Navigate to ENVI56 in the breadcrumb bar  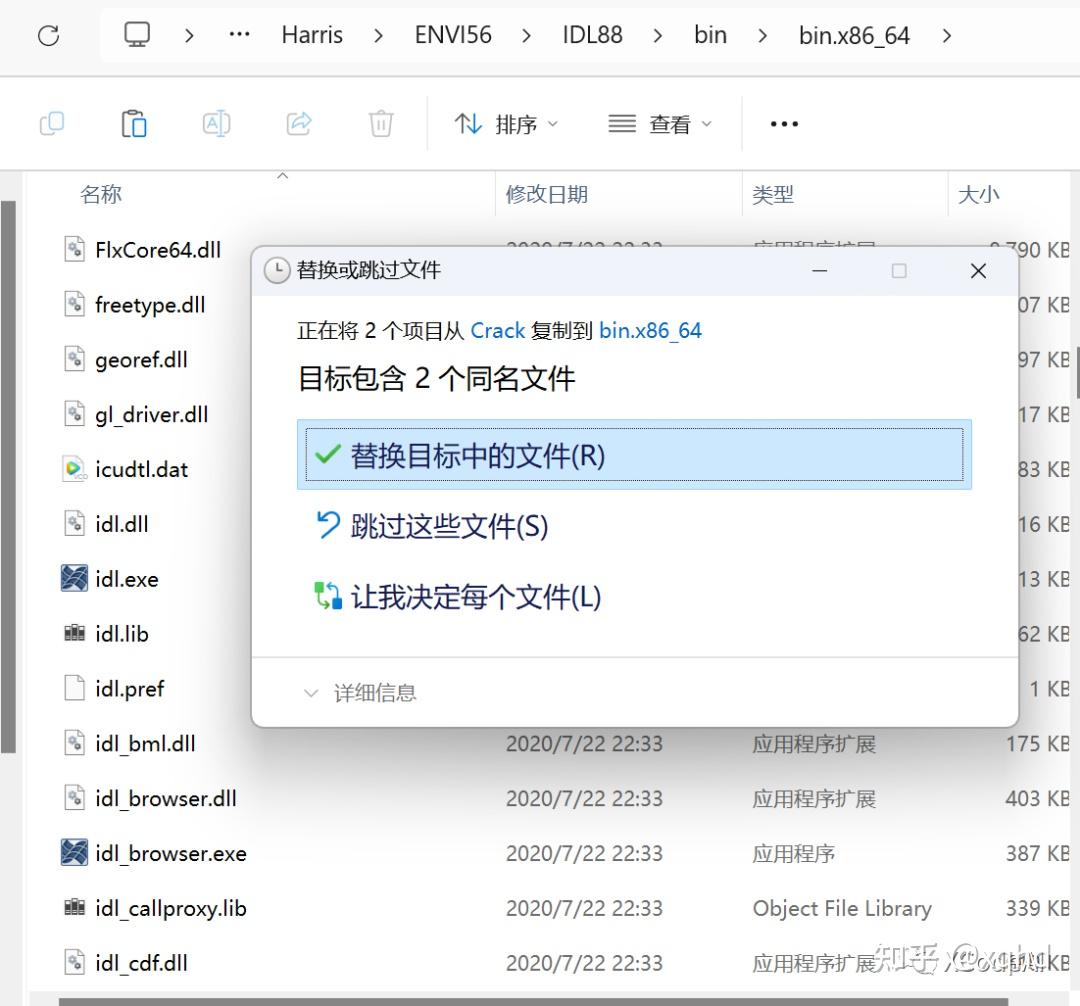coord(452,34)
